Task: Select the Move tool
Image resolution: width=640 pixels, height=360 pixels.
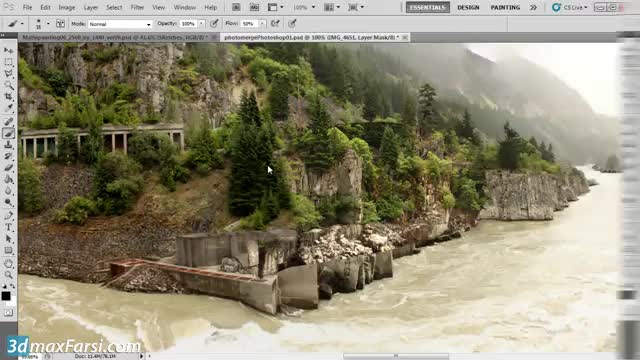Action: (8, 51)
